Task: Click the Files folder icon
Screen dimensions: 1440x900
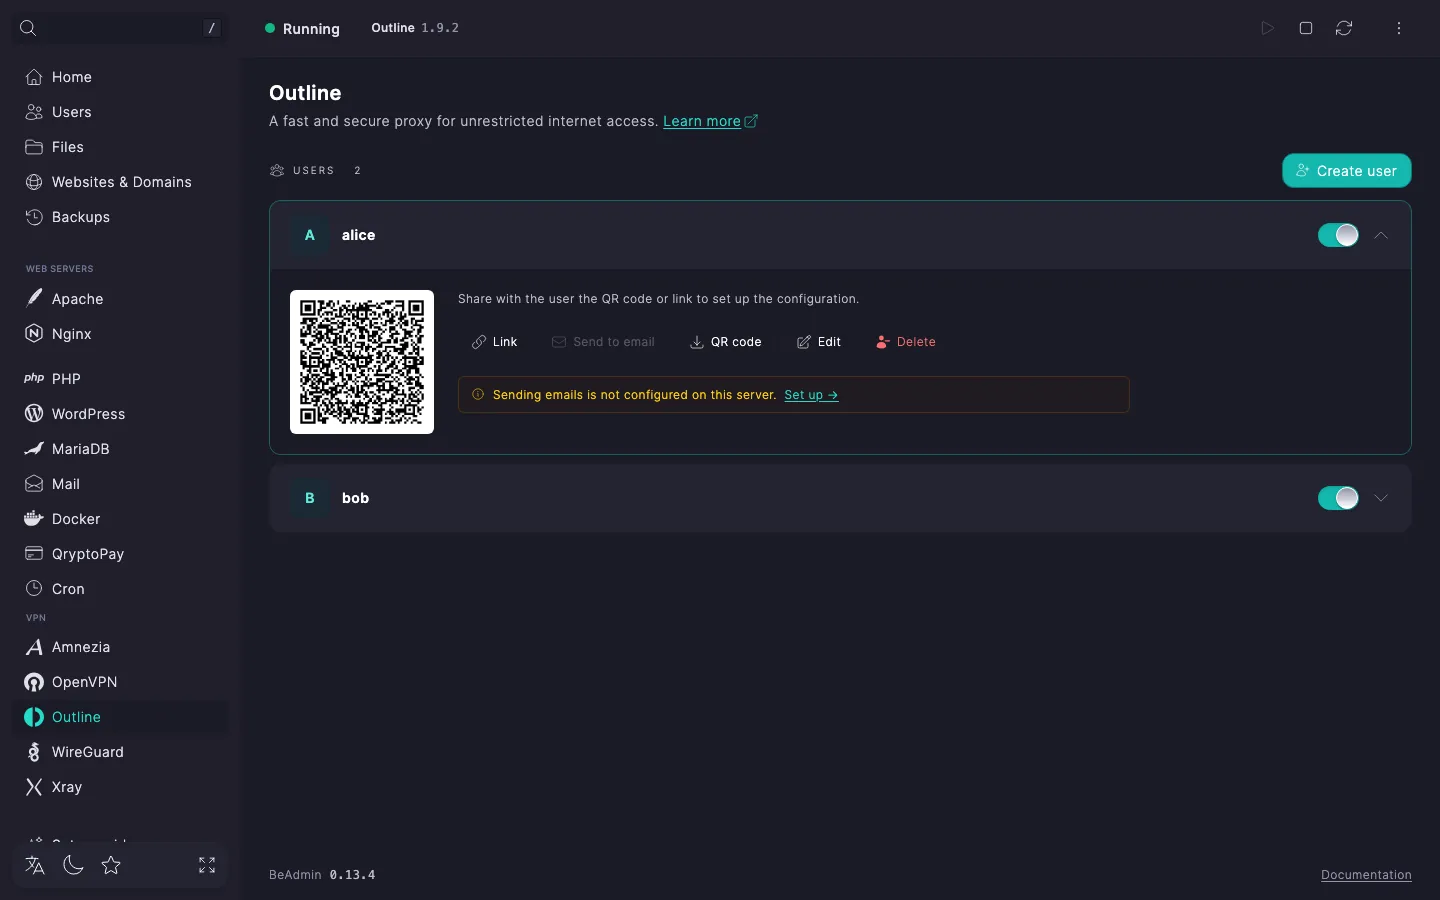Action: [34, 147]
